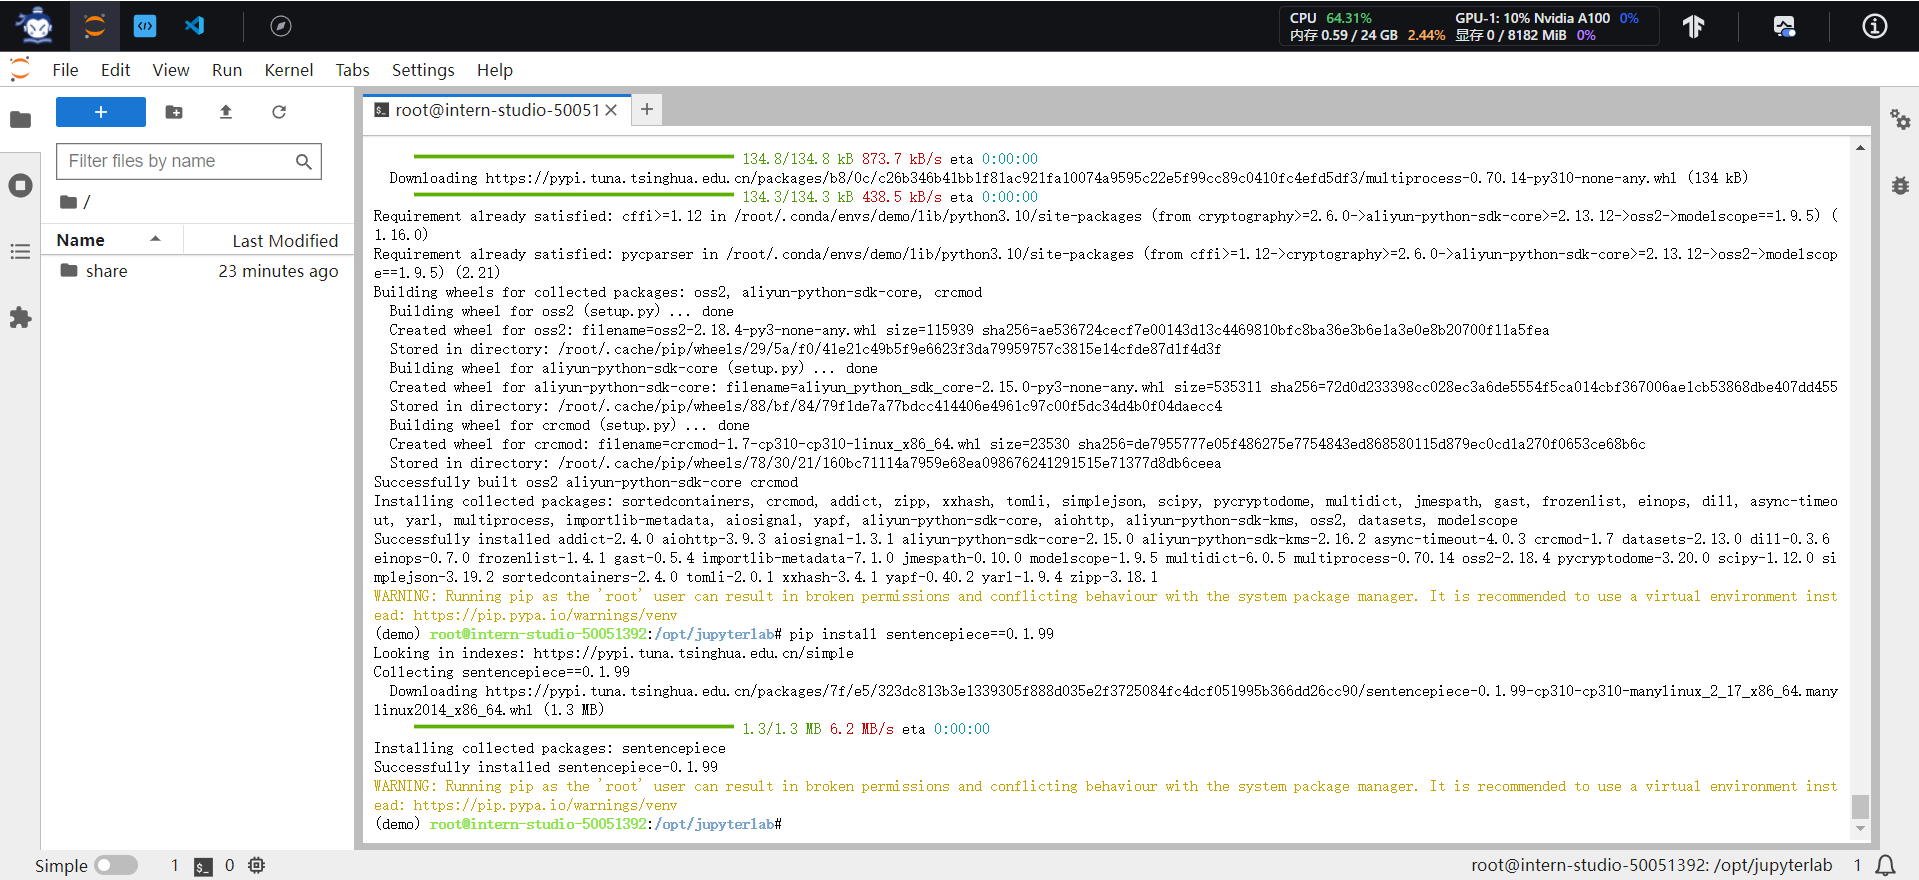
Task: Open the share folder
Action: 106,271
